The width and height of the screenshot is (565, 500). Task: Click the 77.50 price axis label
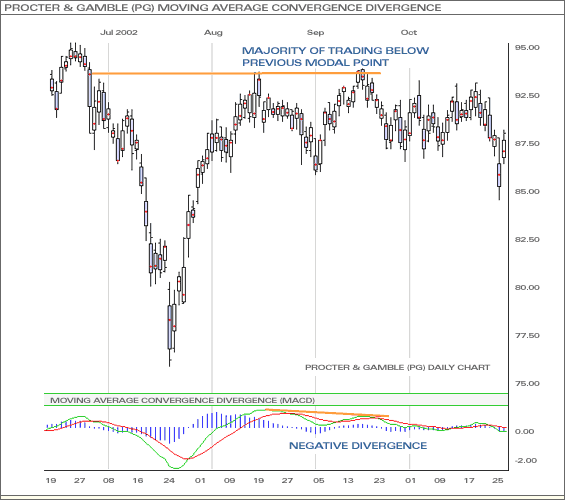tap(527, 335)
